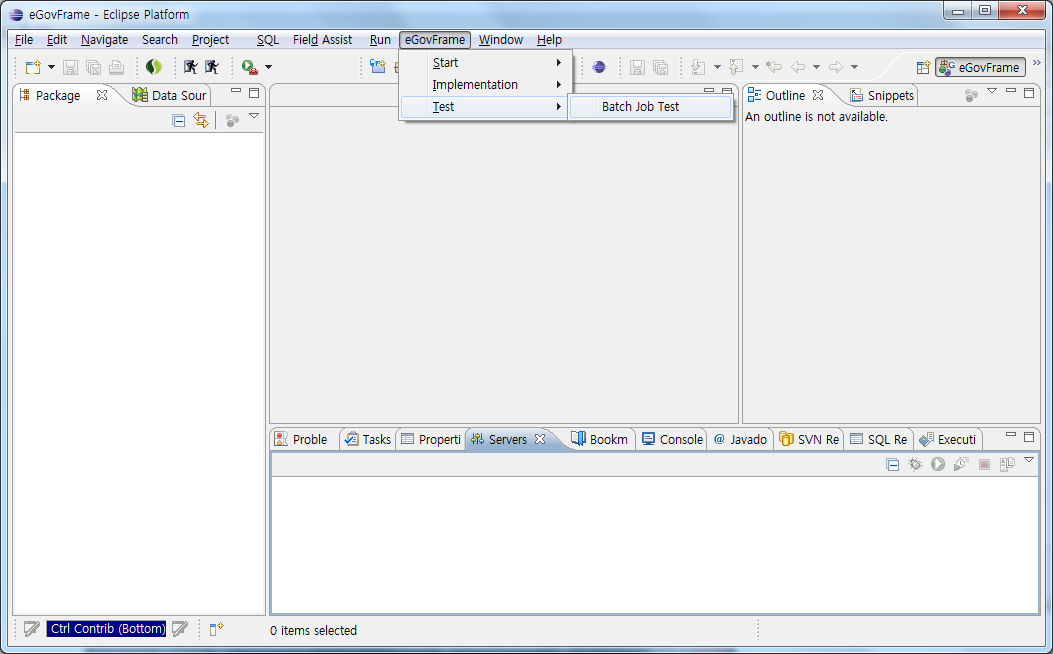Switch to the eGovFrame perspective button

pos(980,67)
